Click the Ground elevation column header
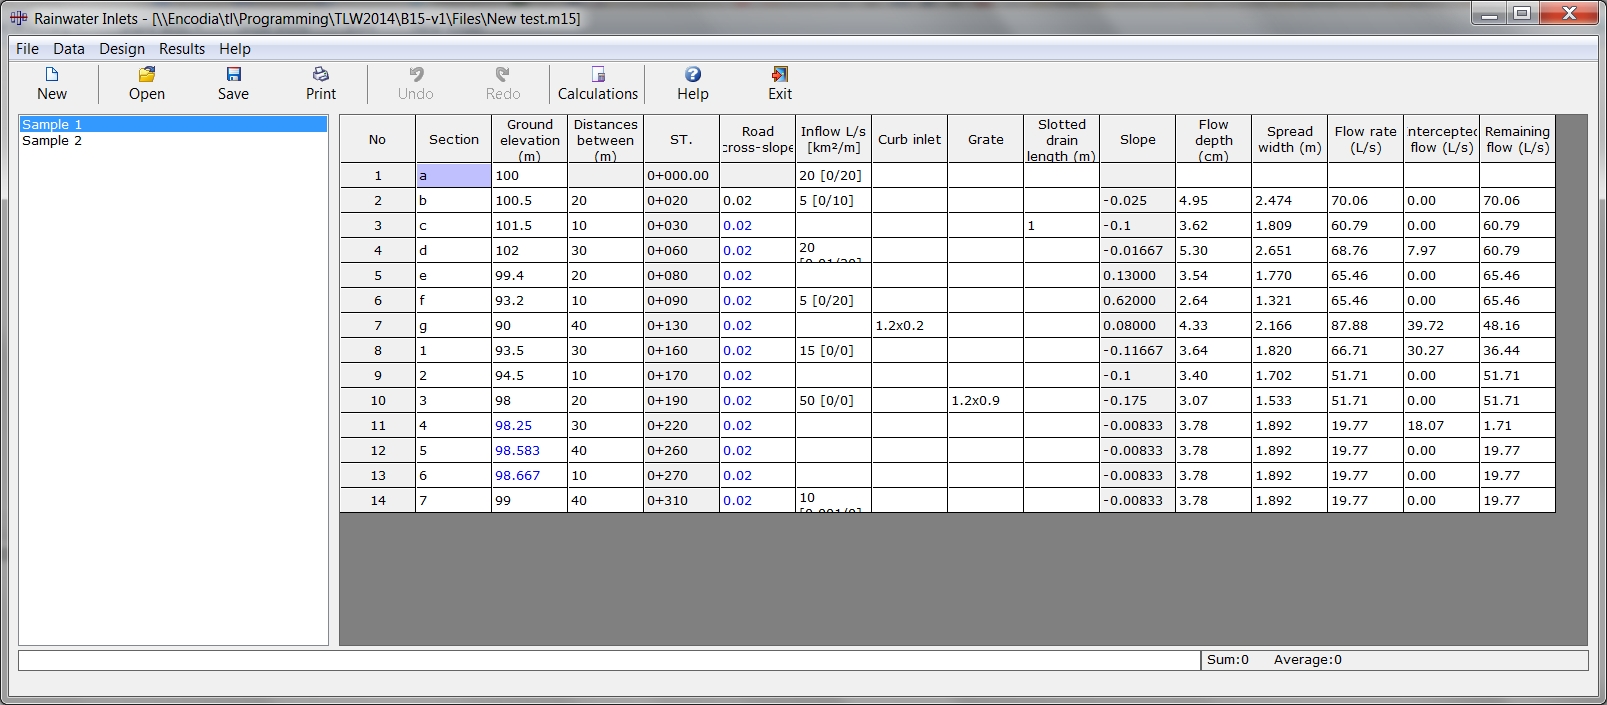Viewport: 1607px width, 705px height. click(529, 140)
